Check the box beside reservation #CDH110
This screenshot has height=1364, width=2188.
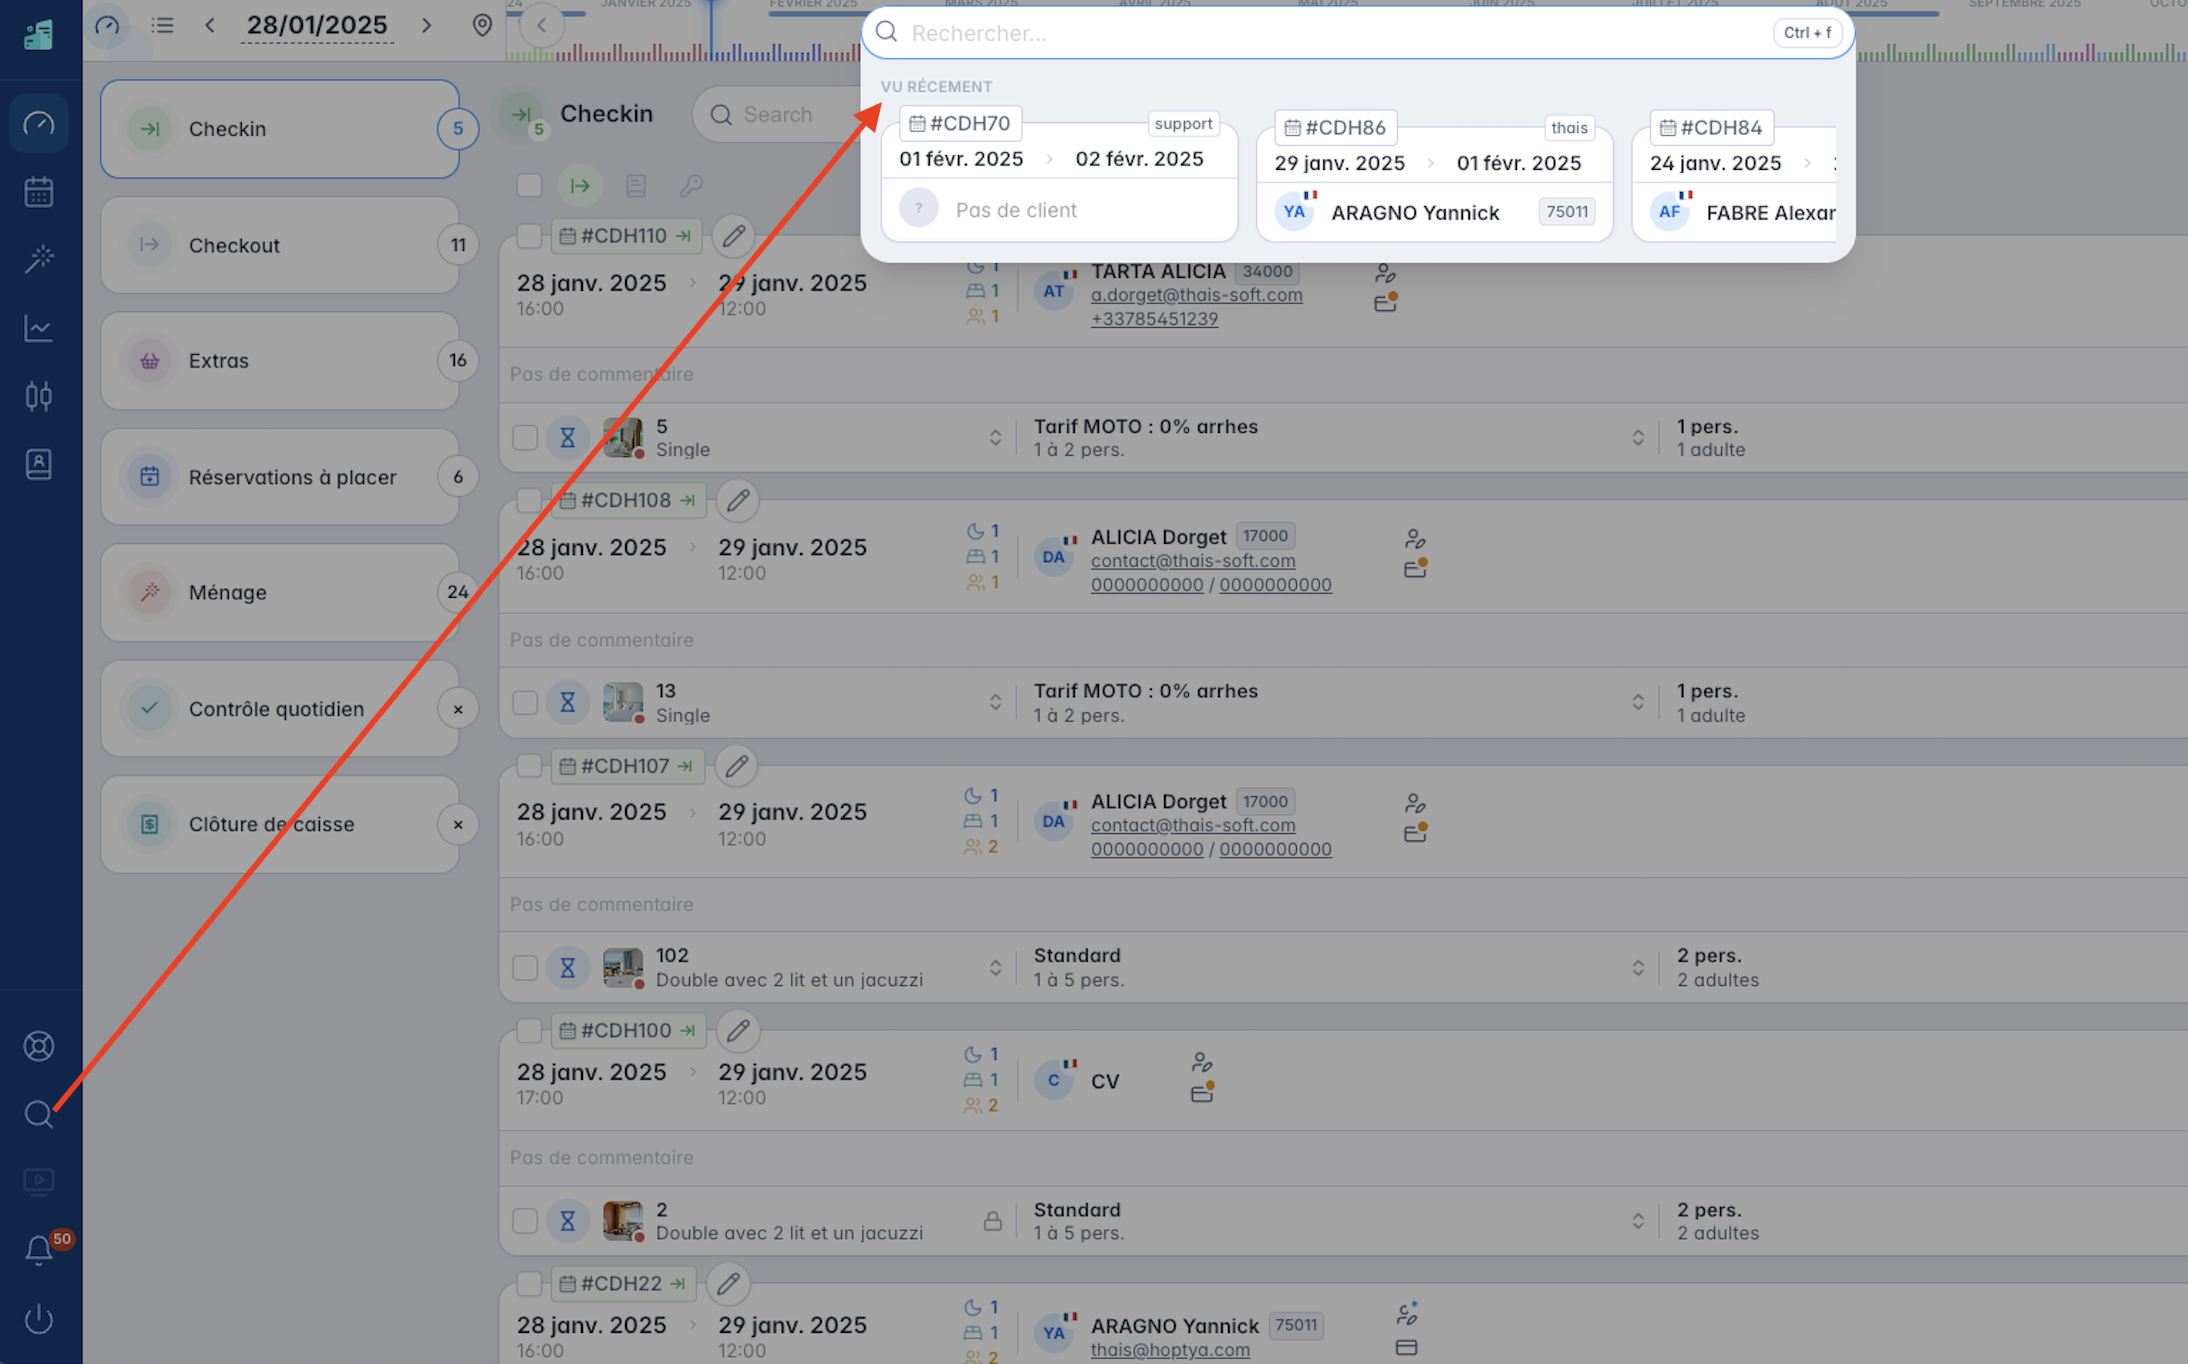529,236
